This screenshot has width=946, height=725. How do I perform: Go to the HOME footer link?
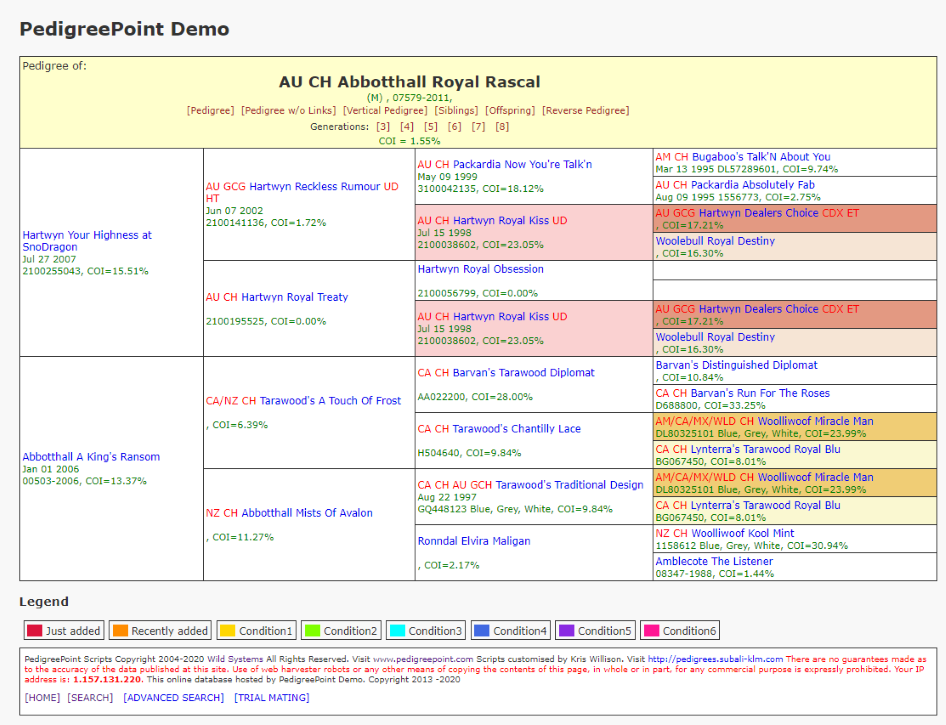[x=43, y=698]
